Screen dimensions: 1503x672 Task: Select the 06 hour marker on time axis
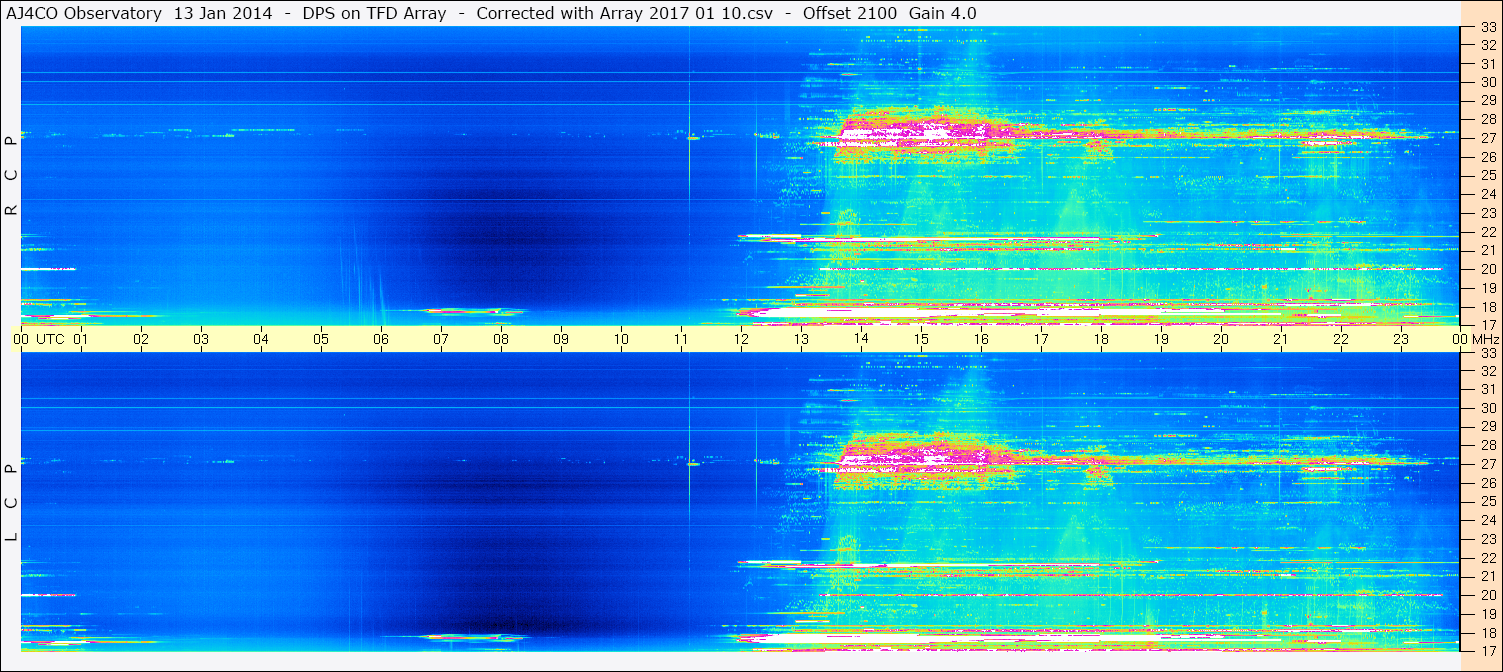coord(381,339)
